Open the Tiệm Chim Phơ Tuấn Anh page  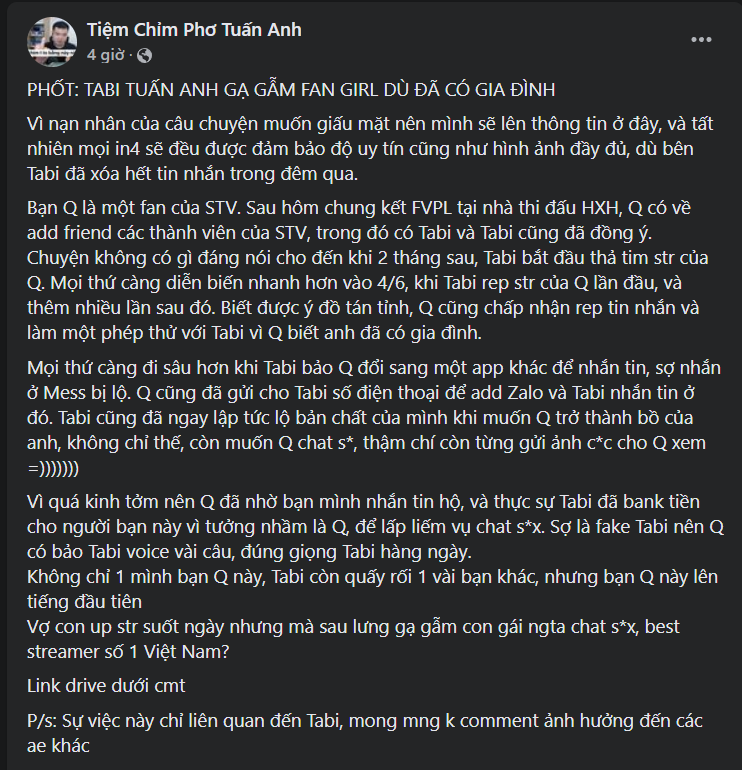(194, 30)
